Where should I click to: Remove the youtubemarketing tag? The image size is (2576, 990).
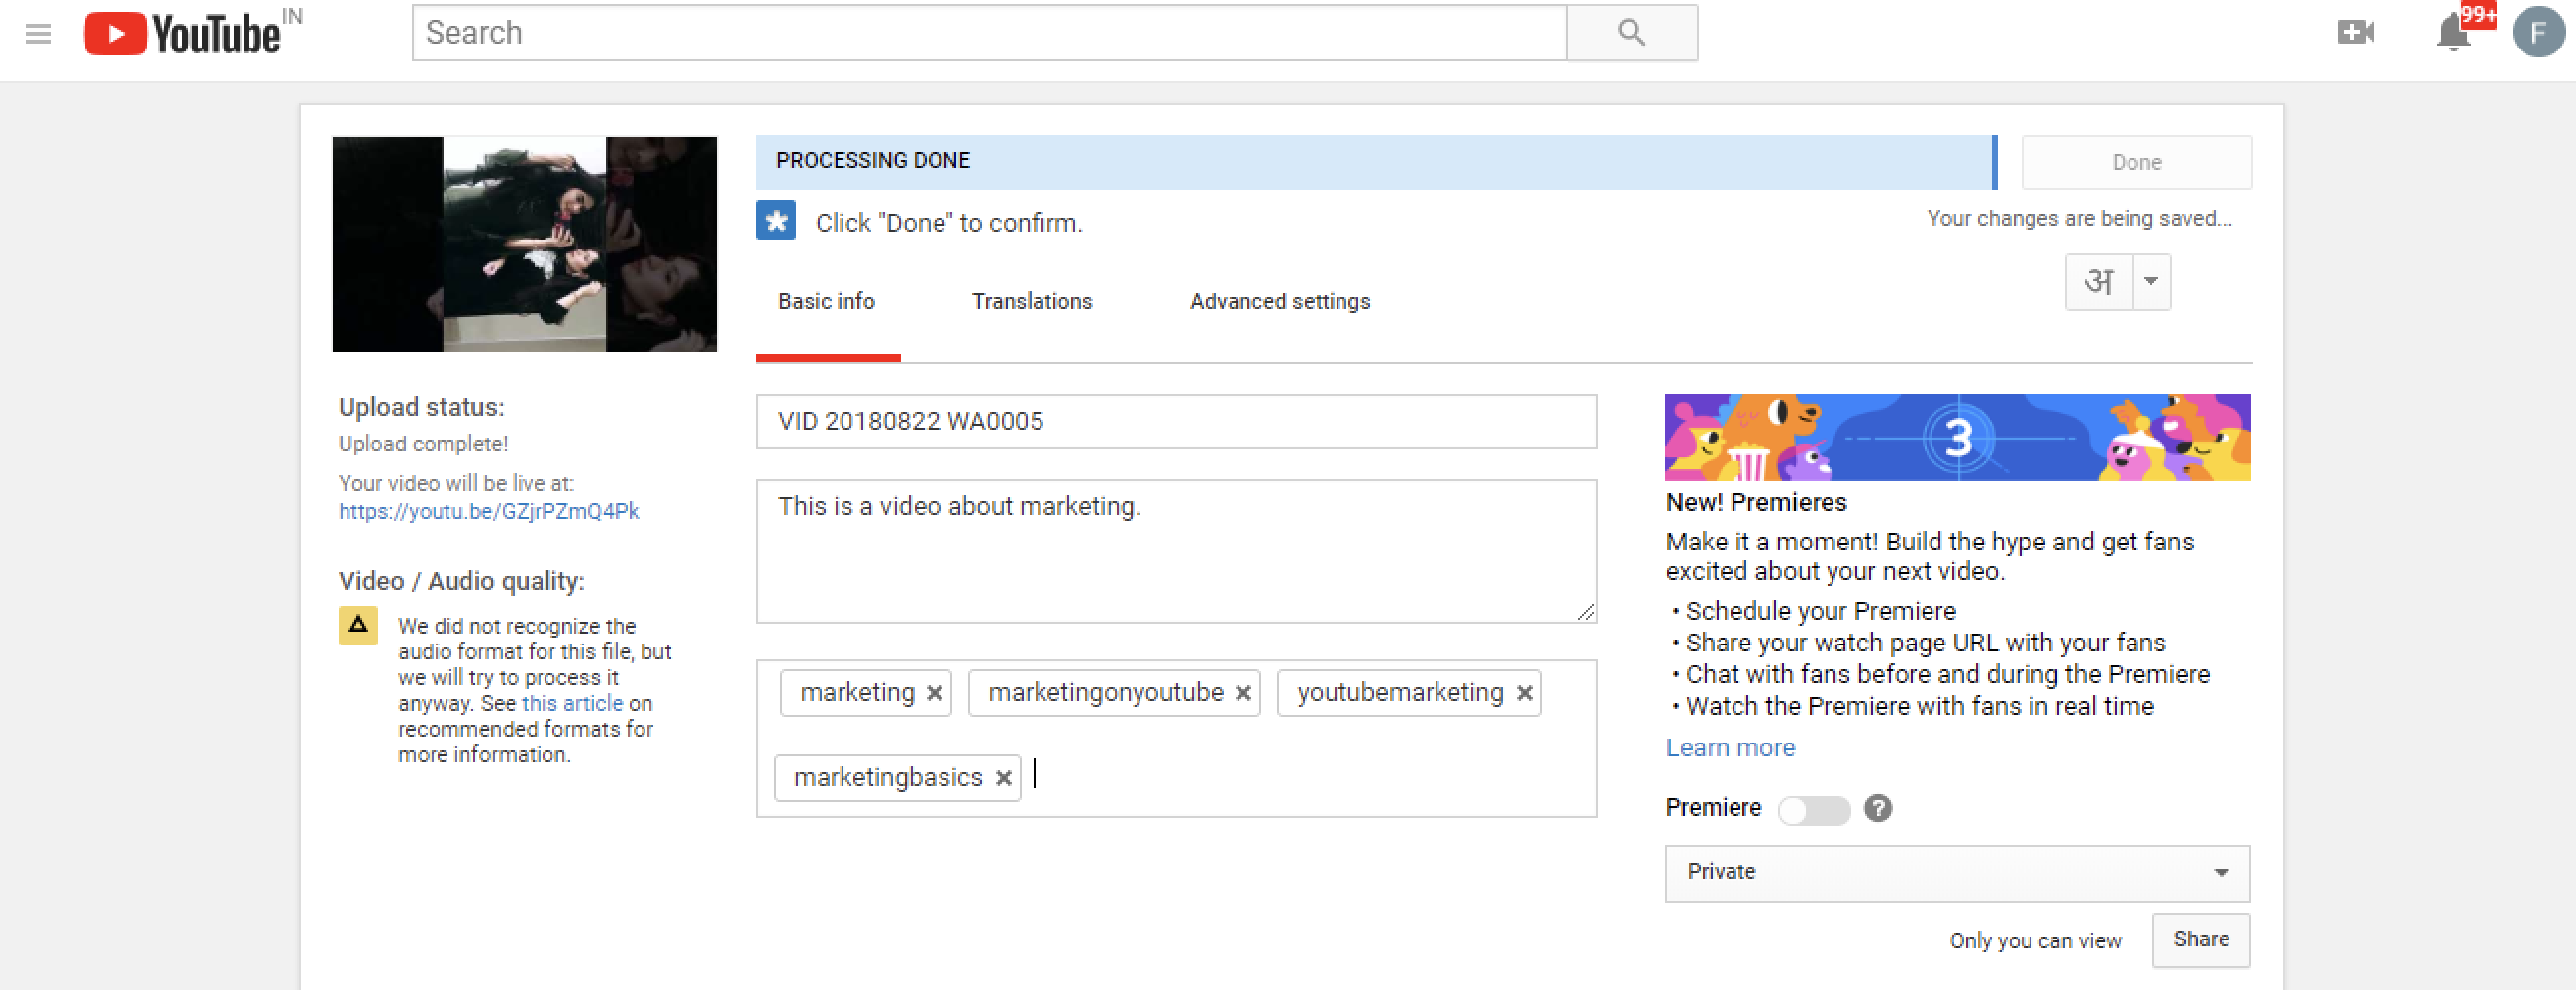[1524, 693]
